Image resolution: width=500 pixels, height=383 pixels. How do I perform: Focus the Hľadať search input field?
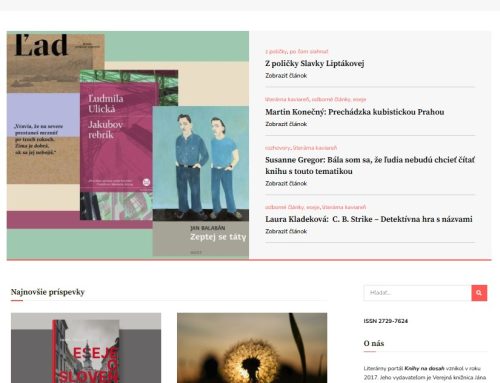click(417, 293)
